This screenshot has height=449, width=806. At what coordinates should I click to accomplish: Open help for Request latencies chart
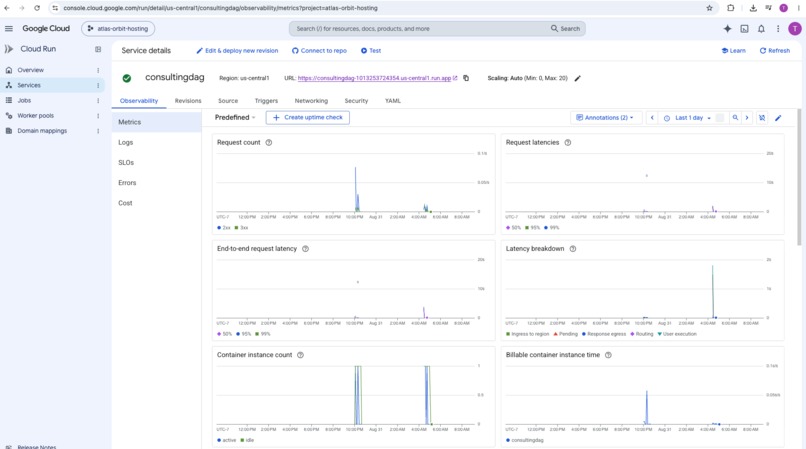coord(567,142)
